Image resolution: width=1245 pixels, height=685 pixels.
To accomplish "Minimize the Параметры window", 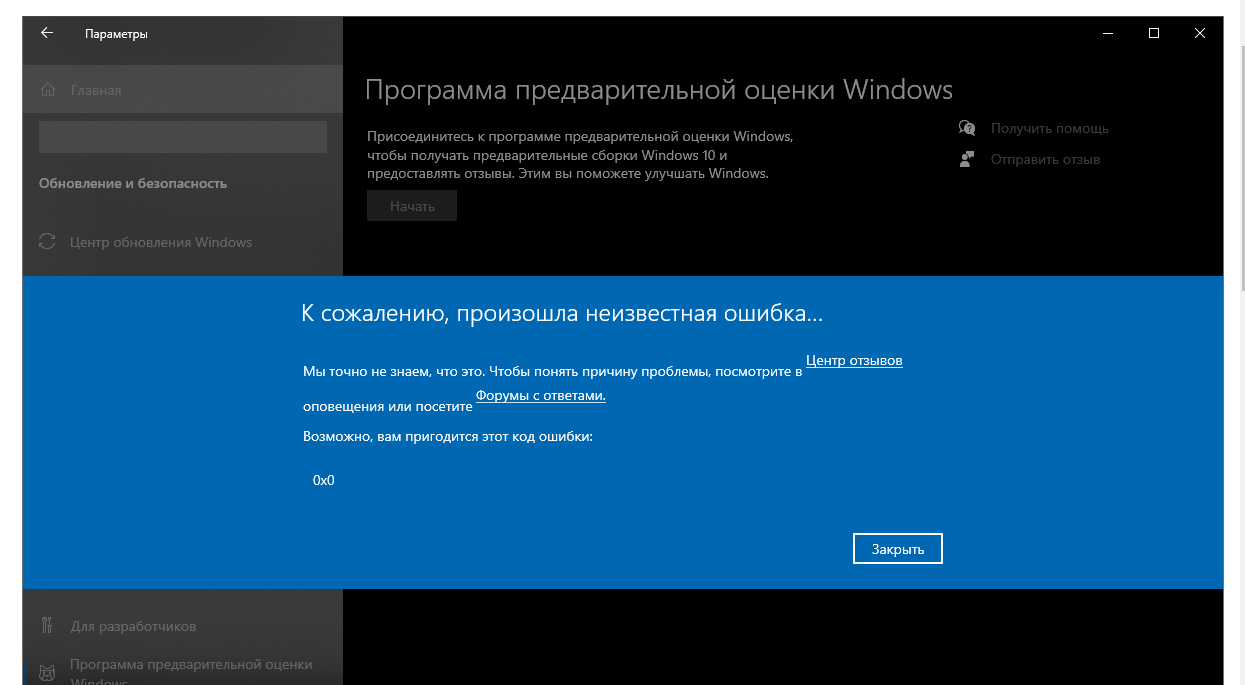I will tap(1108, 33).
